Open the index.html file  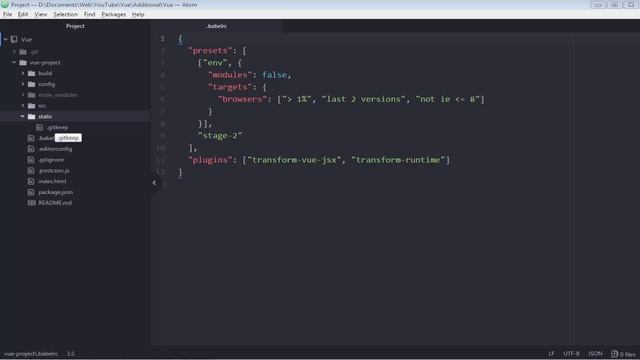[x=52, y=181]
